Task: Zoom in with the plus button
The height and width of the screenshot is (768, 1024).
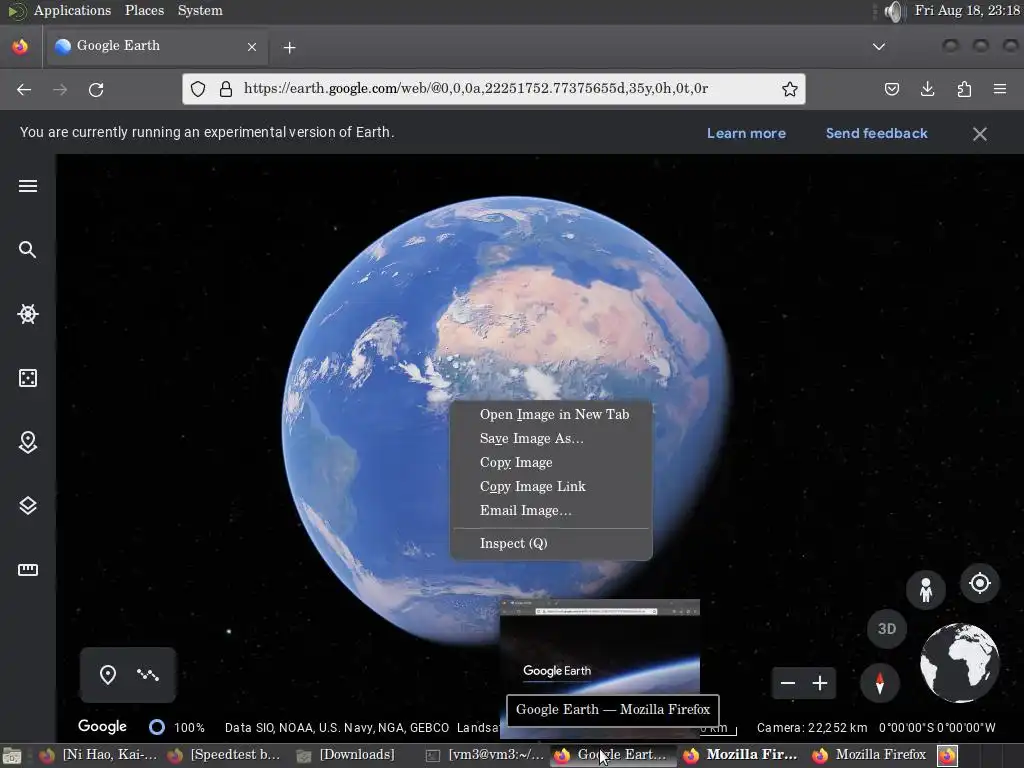Action: coord(820,684)
